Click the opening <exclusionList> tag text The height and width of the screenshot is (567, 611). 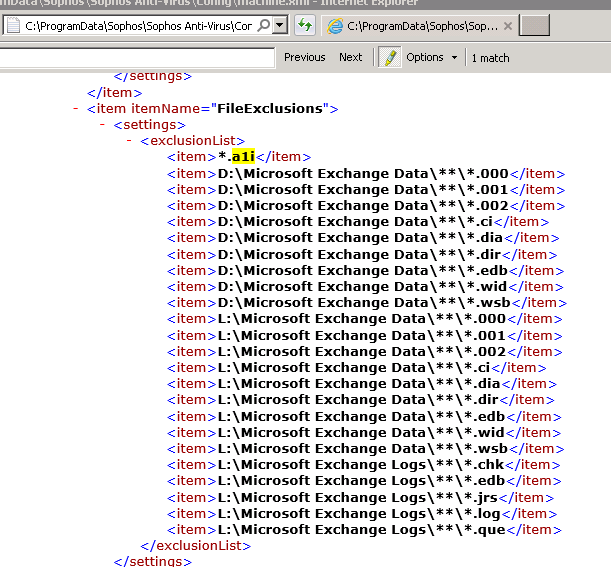coord(192,141)
